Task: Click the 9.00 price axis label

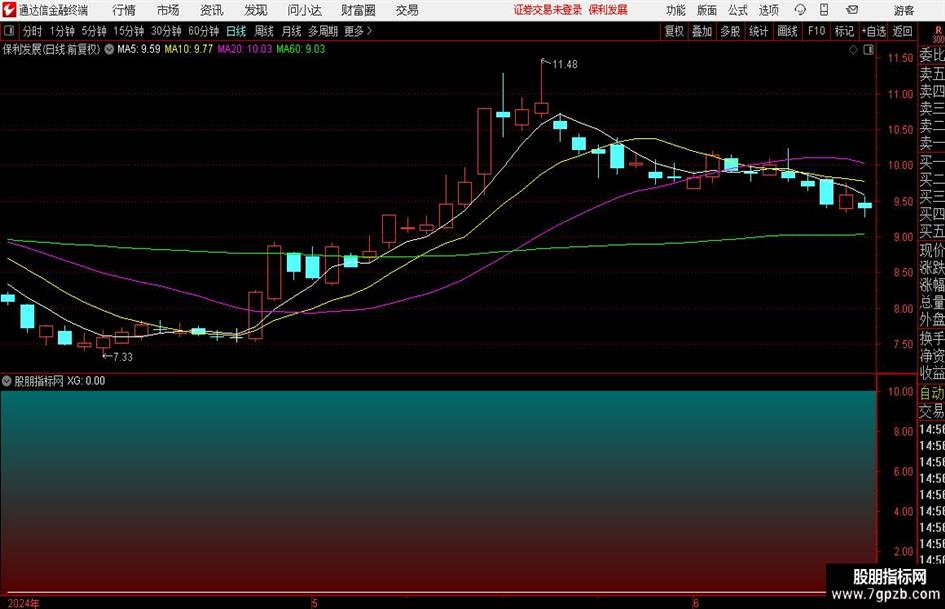Action: pyautogui.click(x=903, y=238)
